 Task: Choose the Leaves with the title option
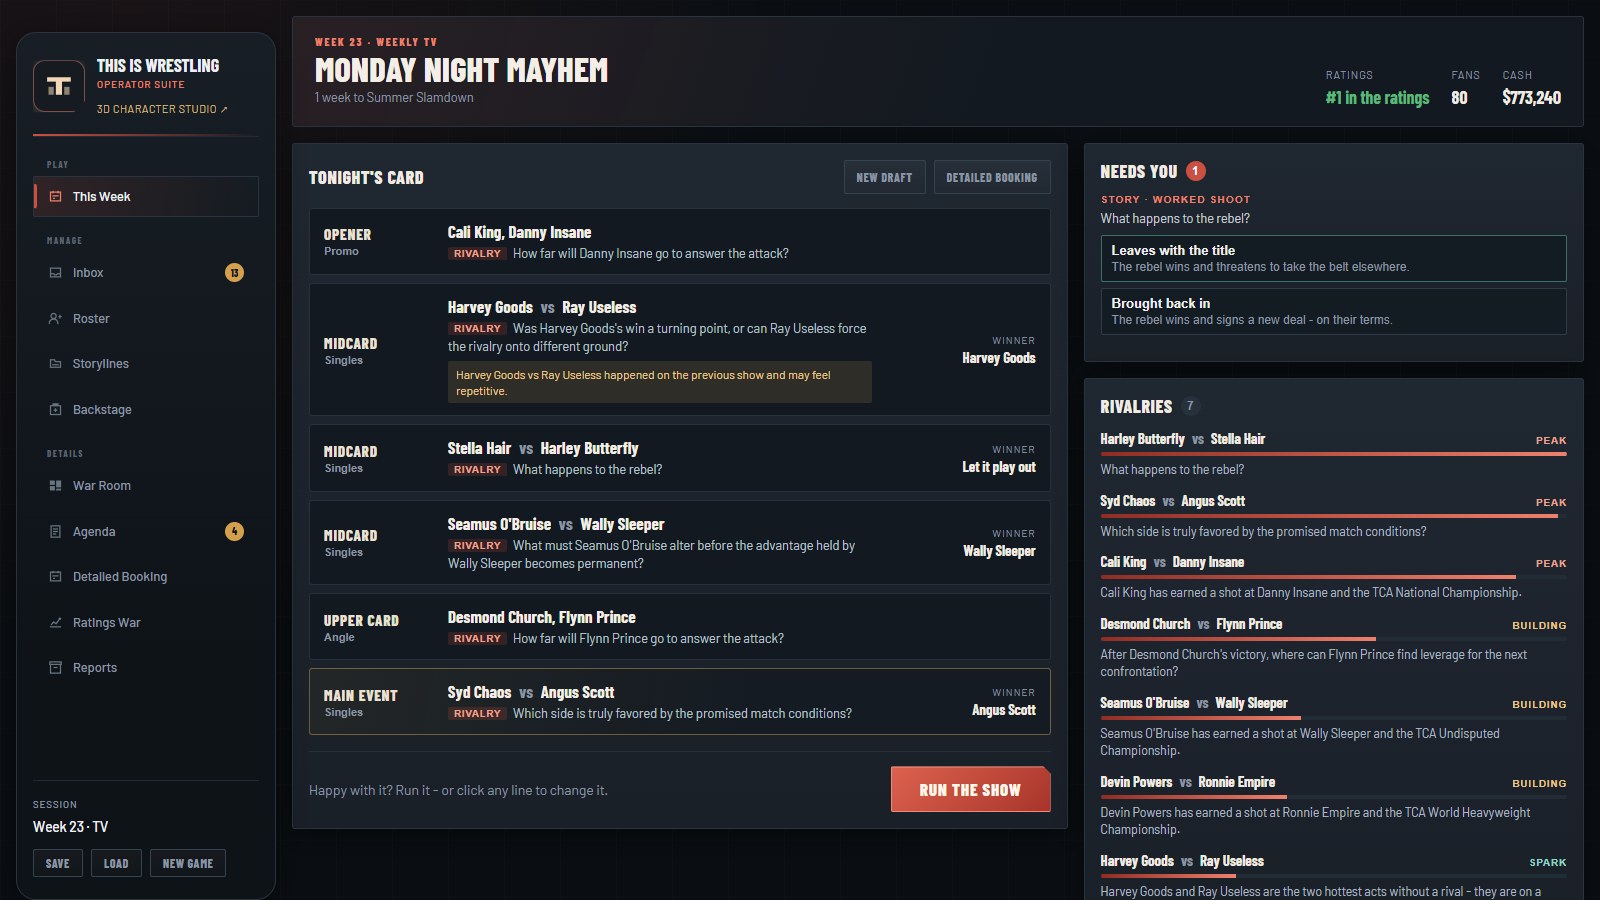tap(1333, 258)
